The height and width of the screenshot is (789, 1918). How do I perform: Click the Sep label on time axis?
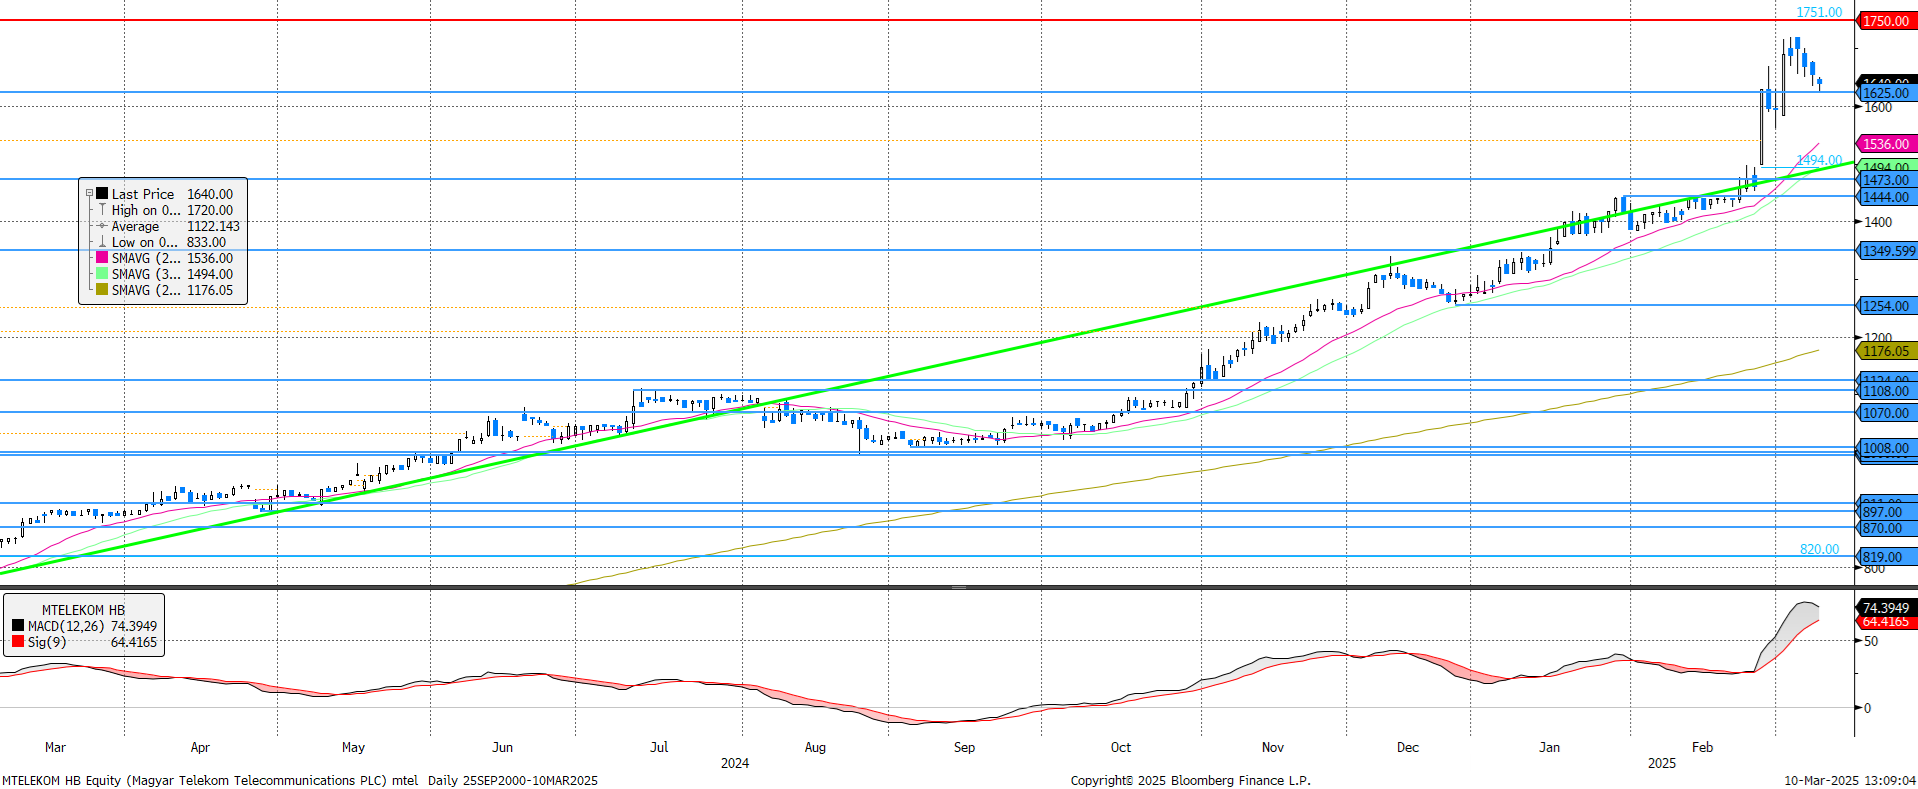click(964, 747)
